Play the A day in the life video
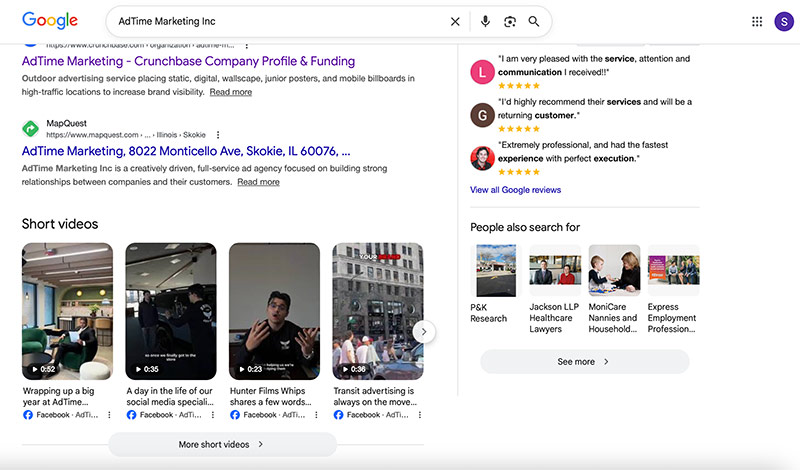800x470 pixels. pyautogui.click(x=171, y=311)
